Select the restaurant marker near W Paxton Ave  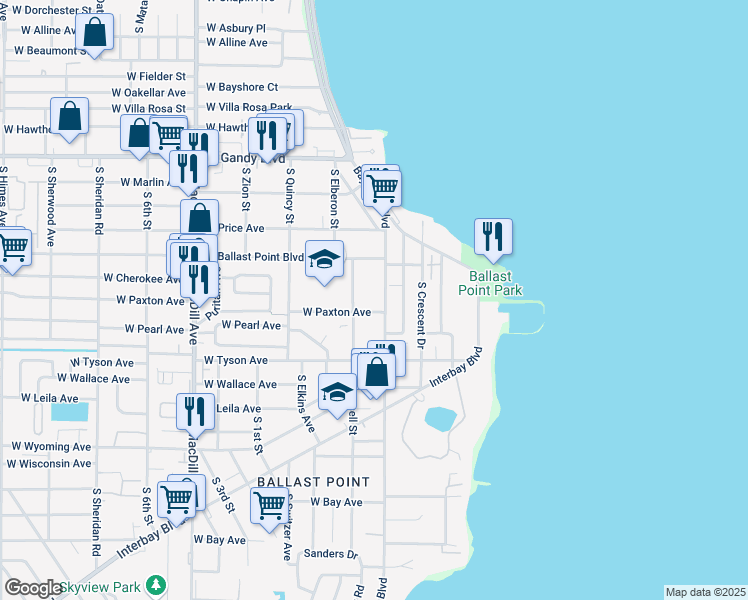coord(199,283)
